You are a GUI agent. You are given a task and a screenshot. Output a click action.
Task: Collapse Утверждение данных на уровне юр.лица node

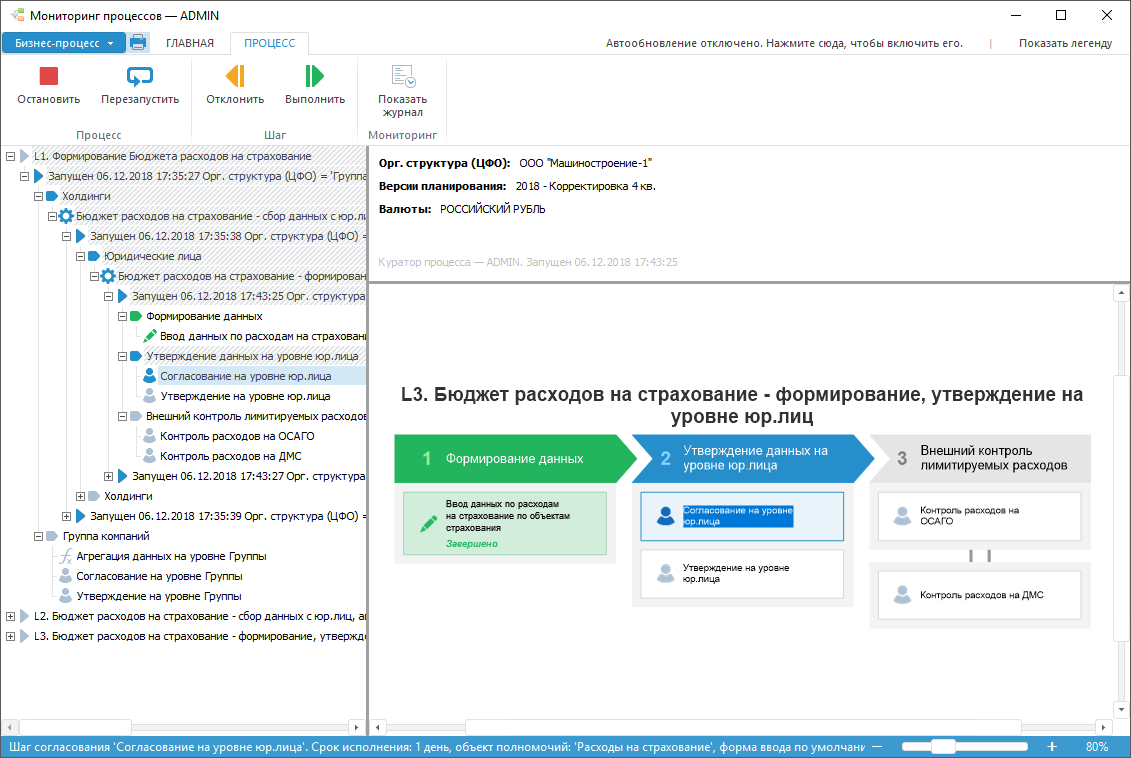click(122, 356)
